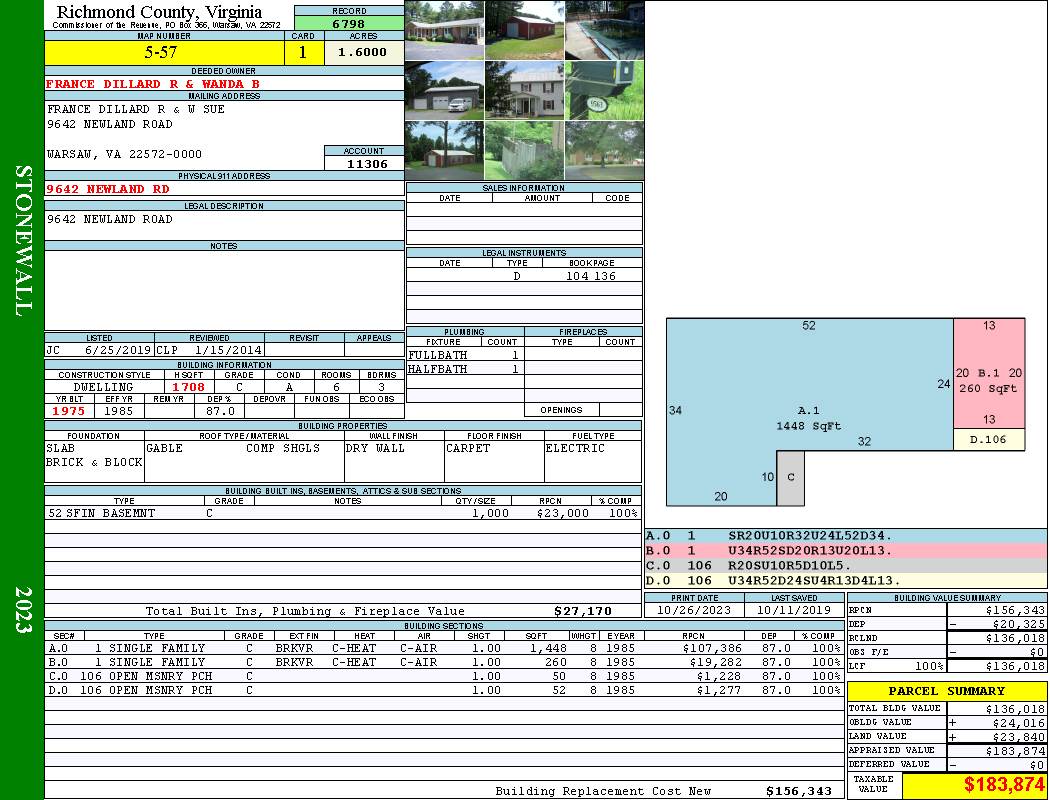Open the swimming pool photo

tap(604, 30)
